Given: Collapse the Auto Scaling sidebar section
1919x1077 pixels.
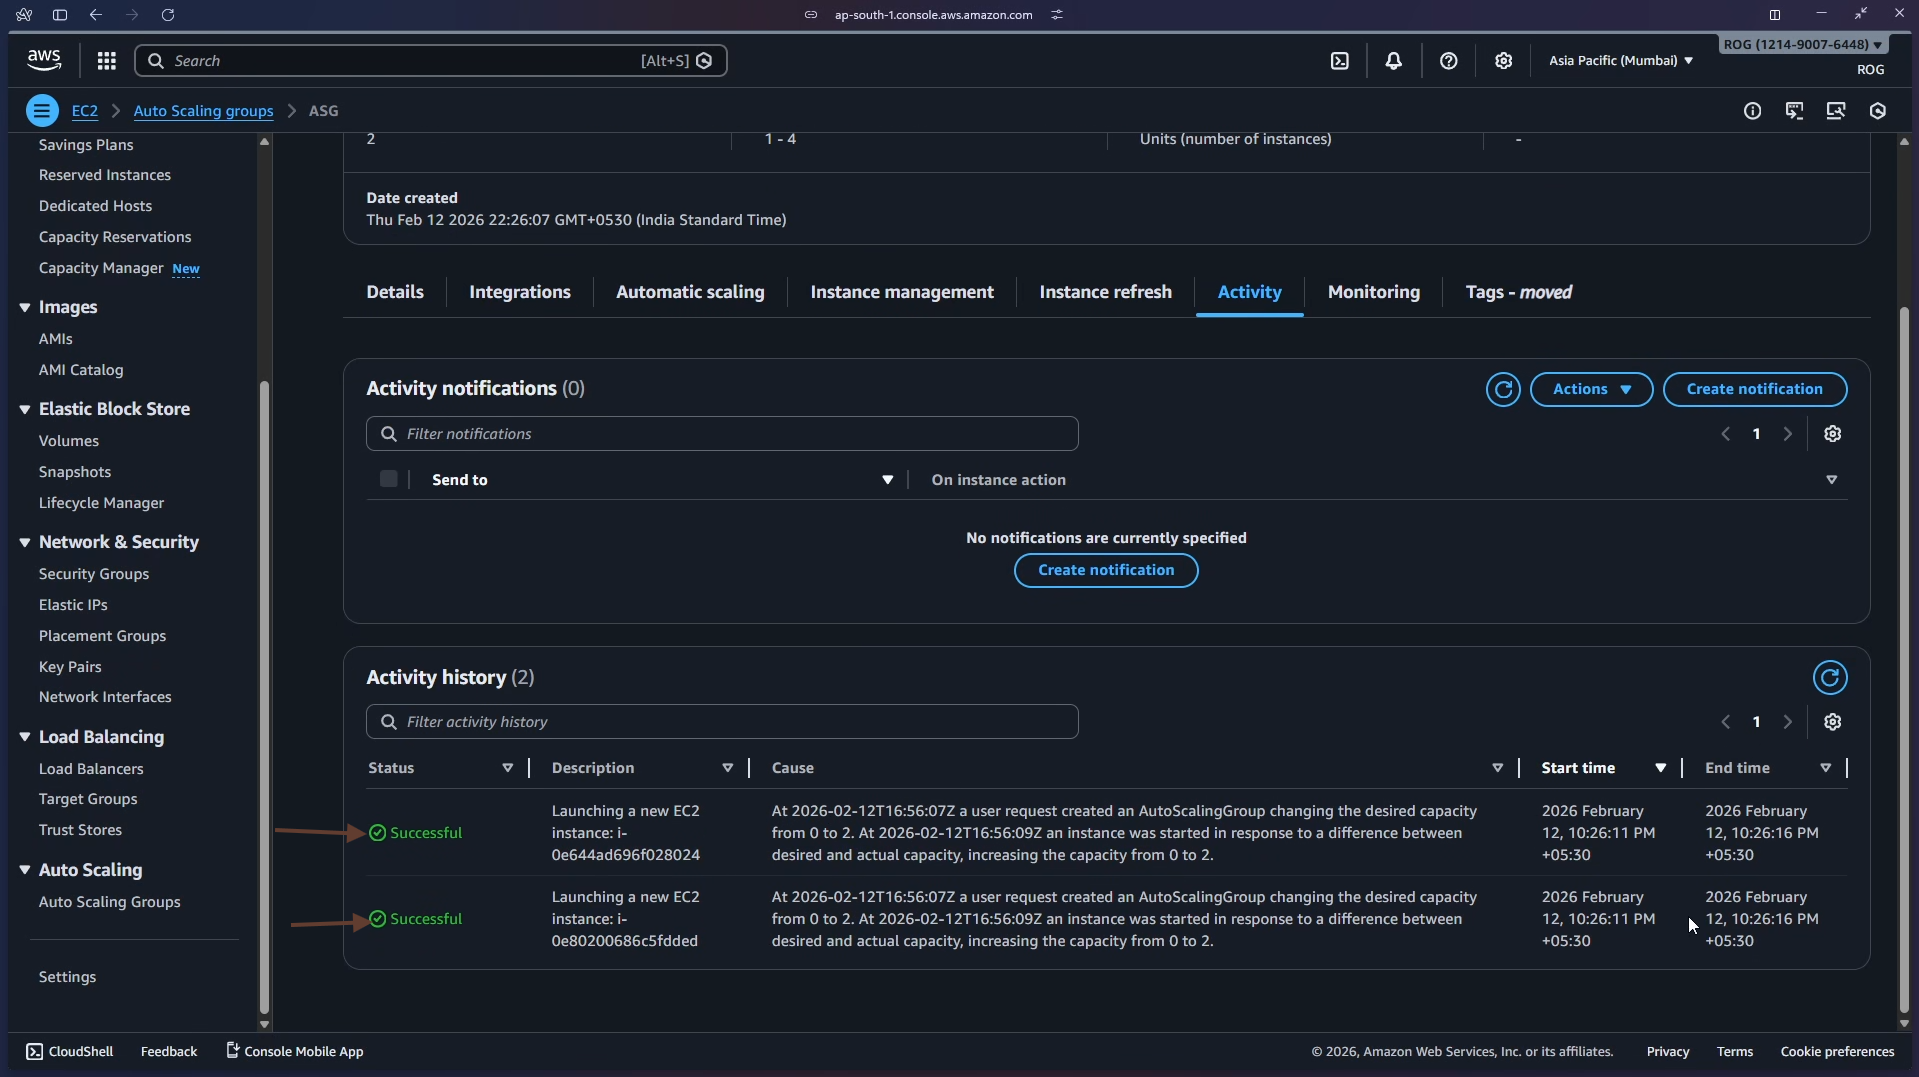Looking at the screenshot, I should pyautogui.click(x=25, y=870).
